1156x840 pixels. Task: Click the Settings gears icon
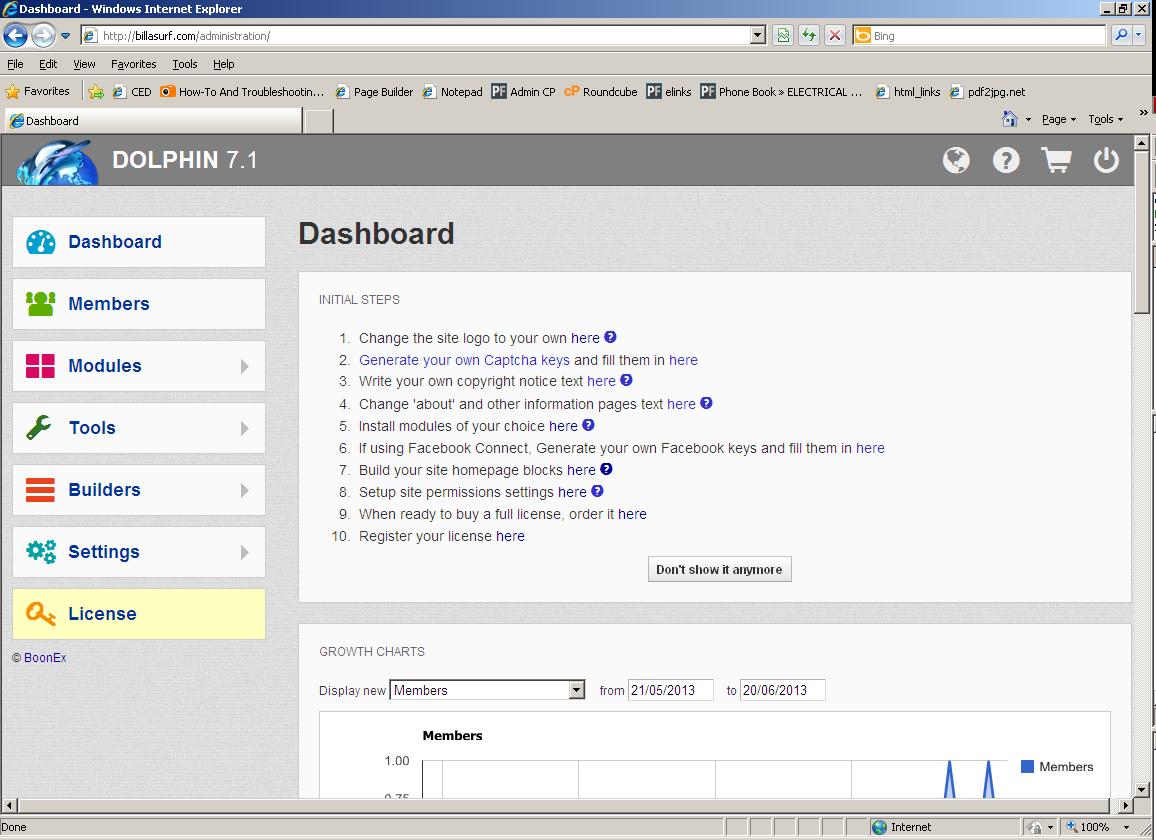tap(41, 551)
